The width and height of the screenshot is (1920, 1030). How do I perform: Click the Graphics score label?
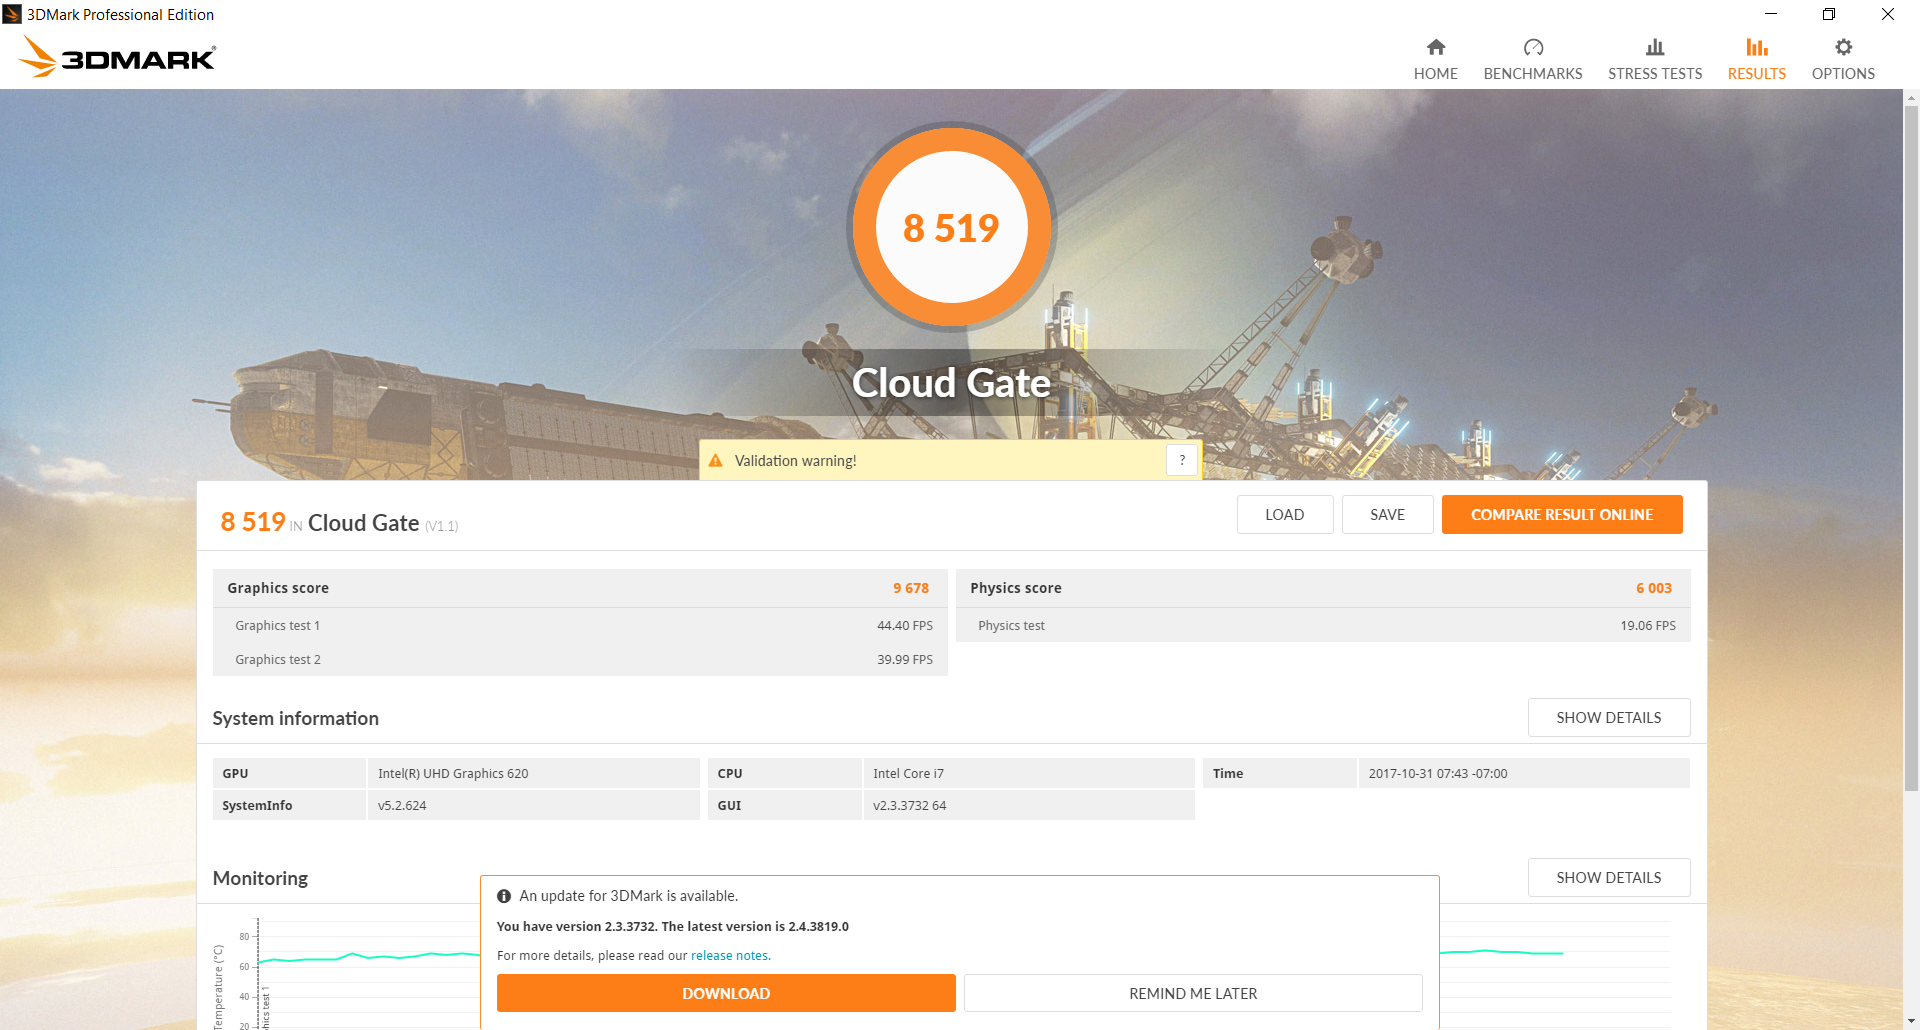278,588
